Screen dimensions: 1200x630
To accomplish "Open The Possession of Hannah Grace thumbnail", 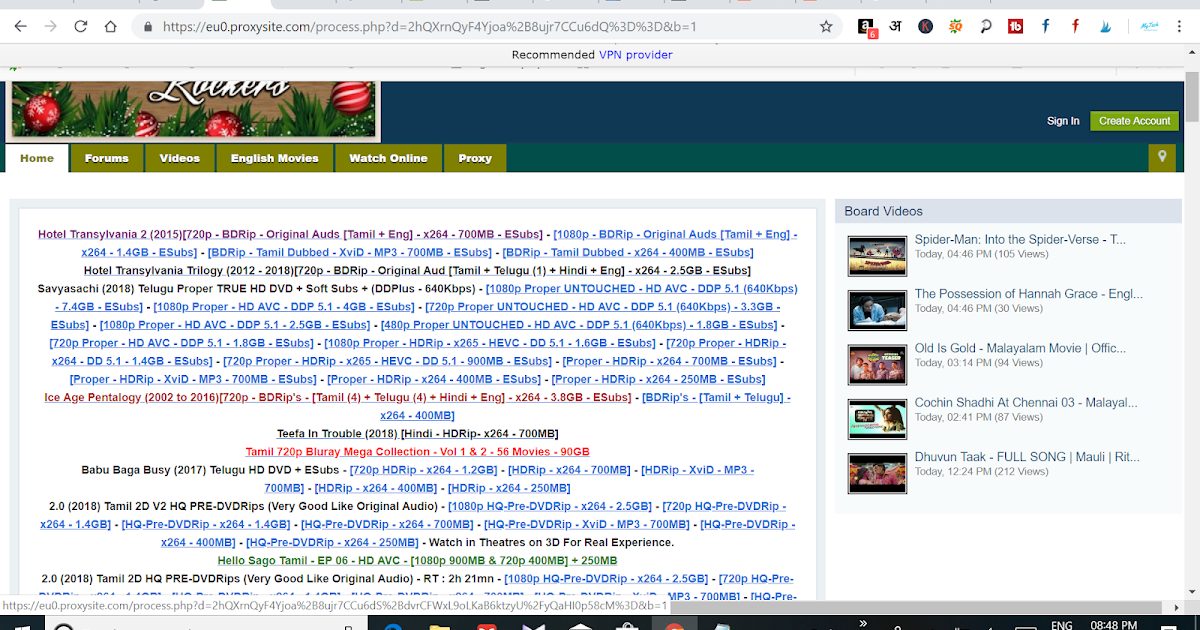I will pos(877,310).
